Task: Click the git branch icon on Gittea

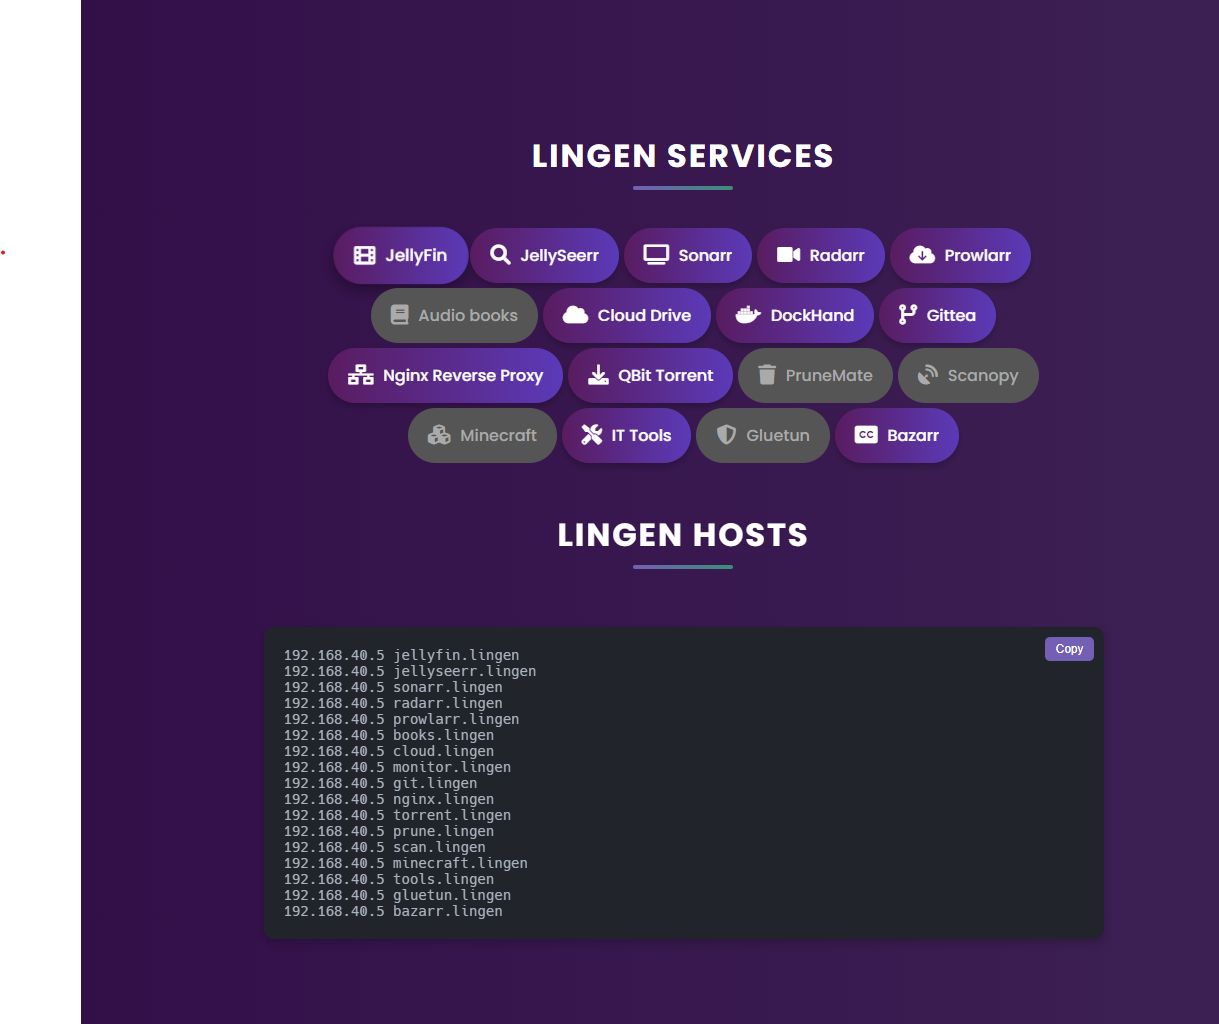Action: click(908, 315)
